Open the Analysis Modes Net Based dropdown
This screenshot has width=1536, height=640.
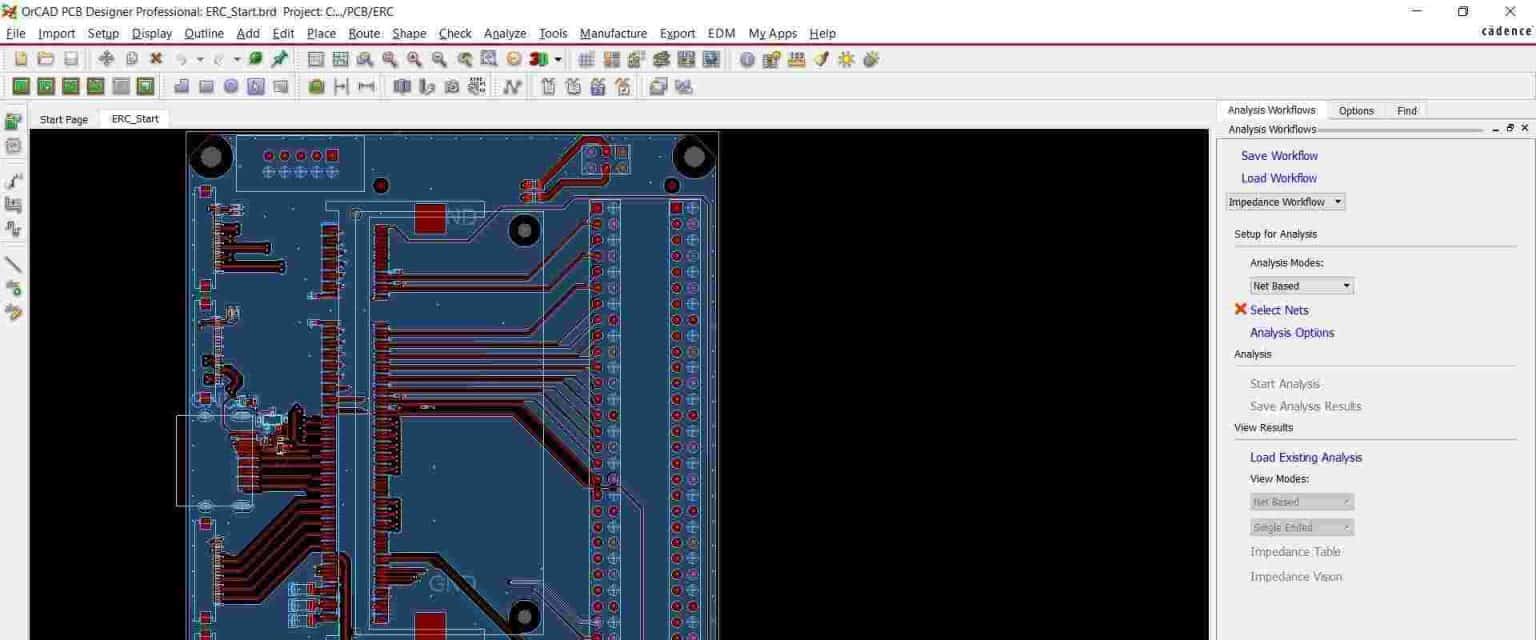(1346, 285)
